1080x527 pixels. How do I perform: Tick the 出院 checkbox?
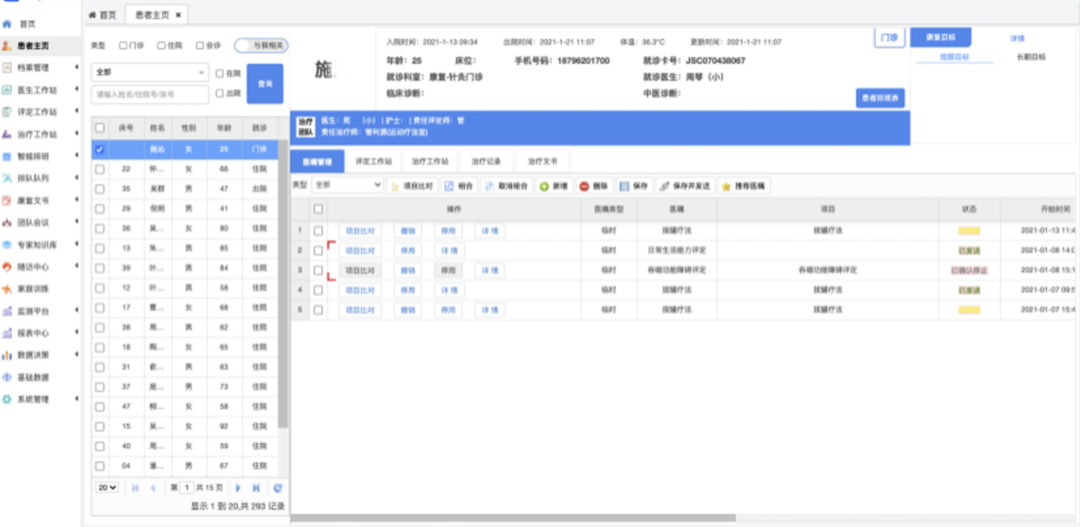point(219,93)
